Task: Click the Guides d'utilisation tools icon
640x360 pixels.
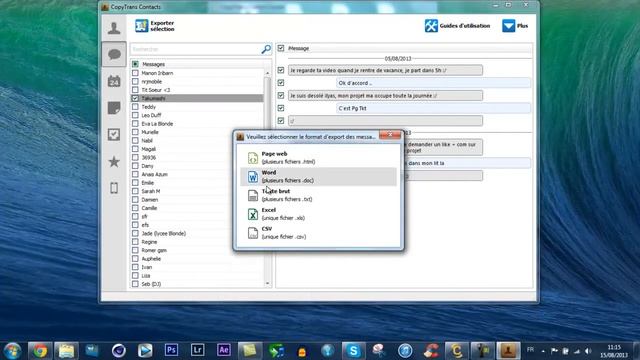Action: coord(431,26)
